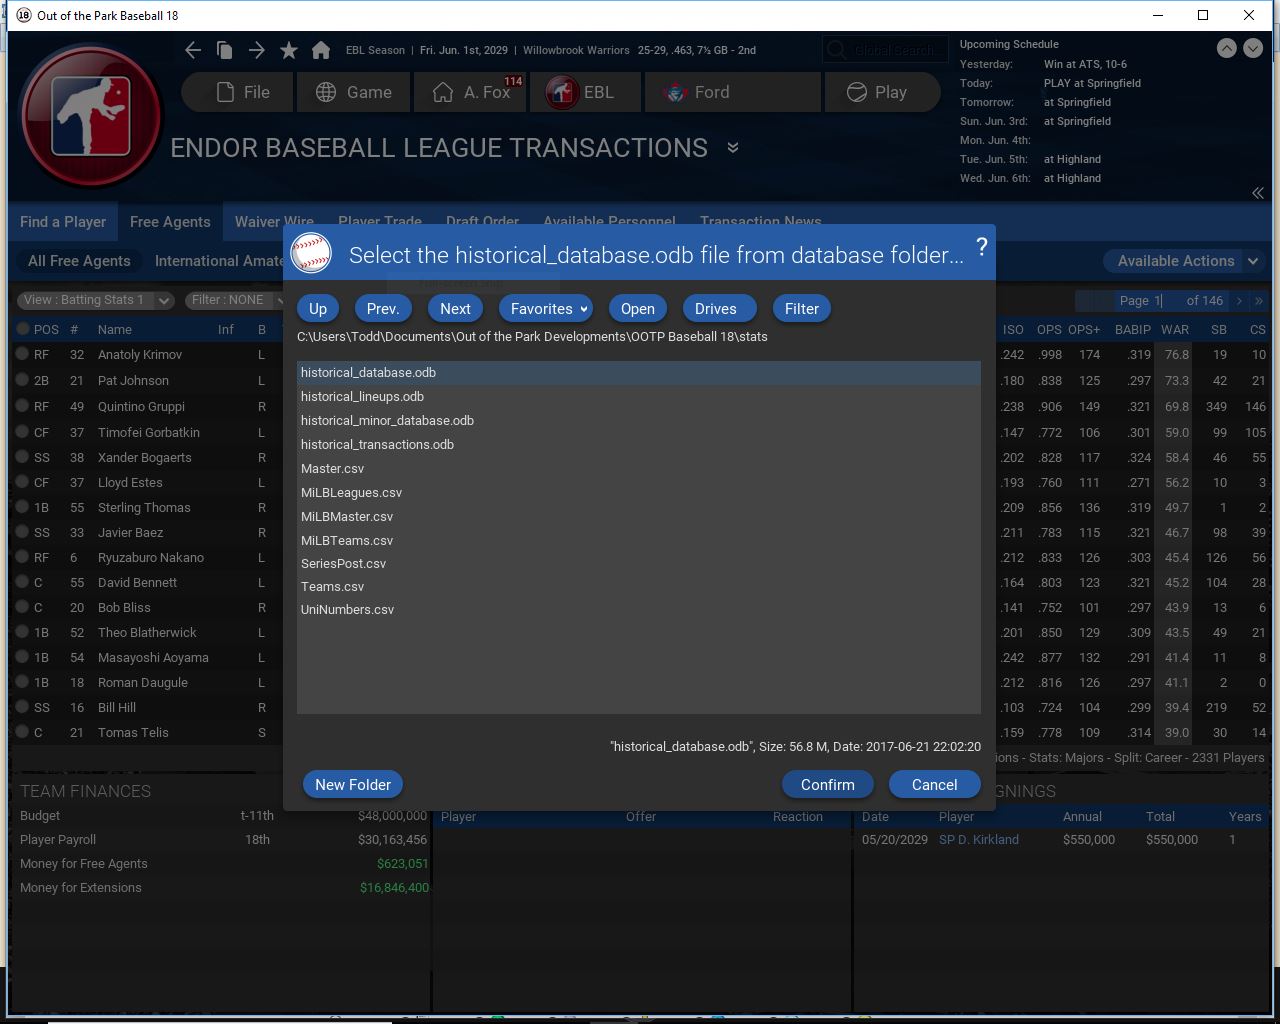Select the radio button for Anatoly Krimov
1280x1024 pixels.
pos(23,355)
